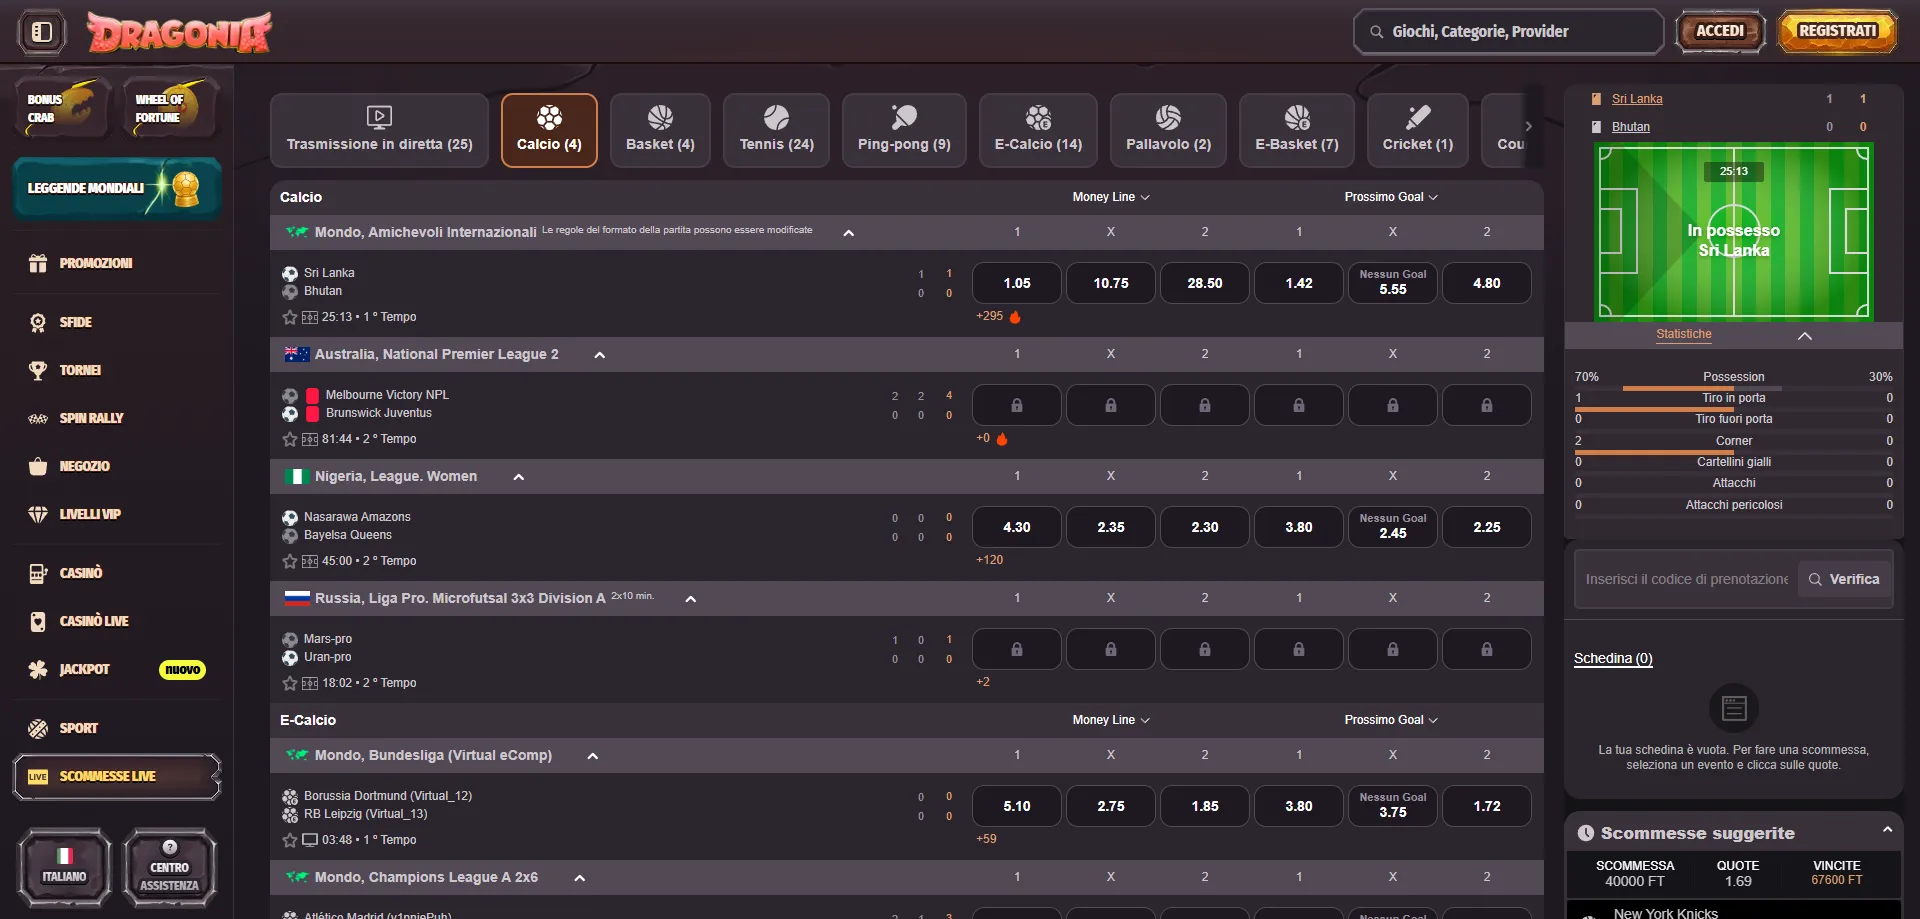This screenshot has width=1920, height=919.
Task: Click the Casinò sidebar icon
Action: [x=38, y=573]
